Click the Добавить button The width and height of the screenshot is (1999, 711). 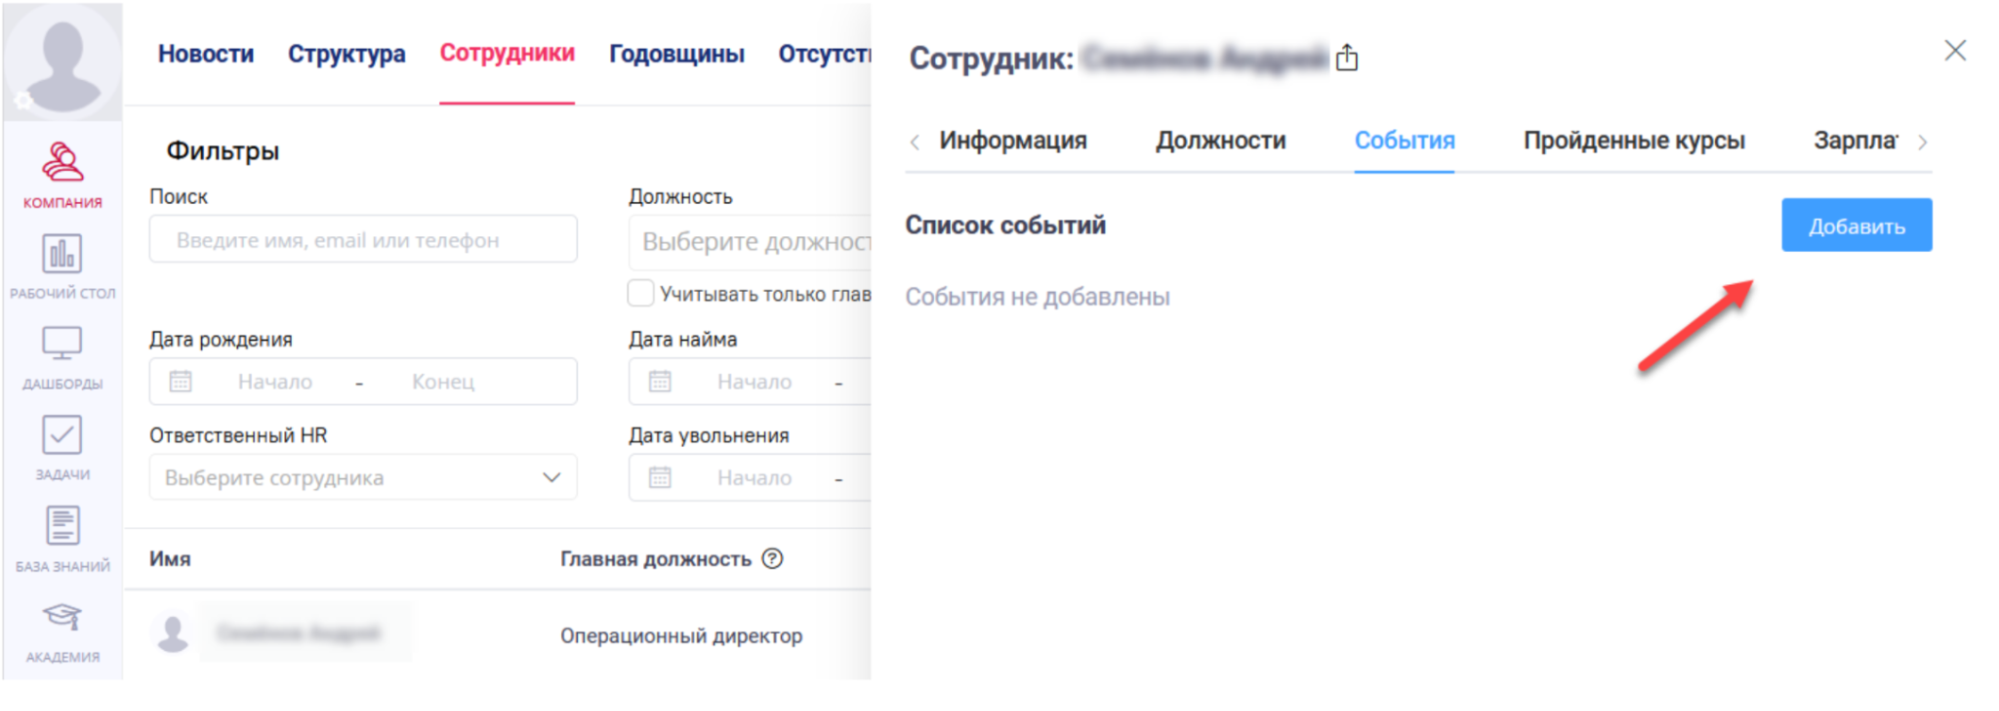pyautogui.click(x=1856, y=225)
